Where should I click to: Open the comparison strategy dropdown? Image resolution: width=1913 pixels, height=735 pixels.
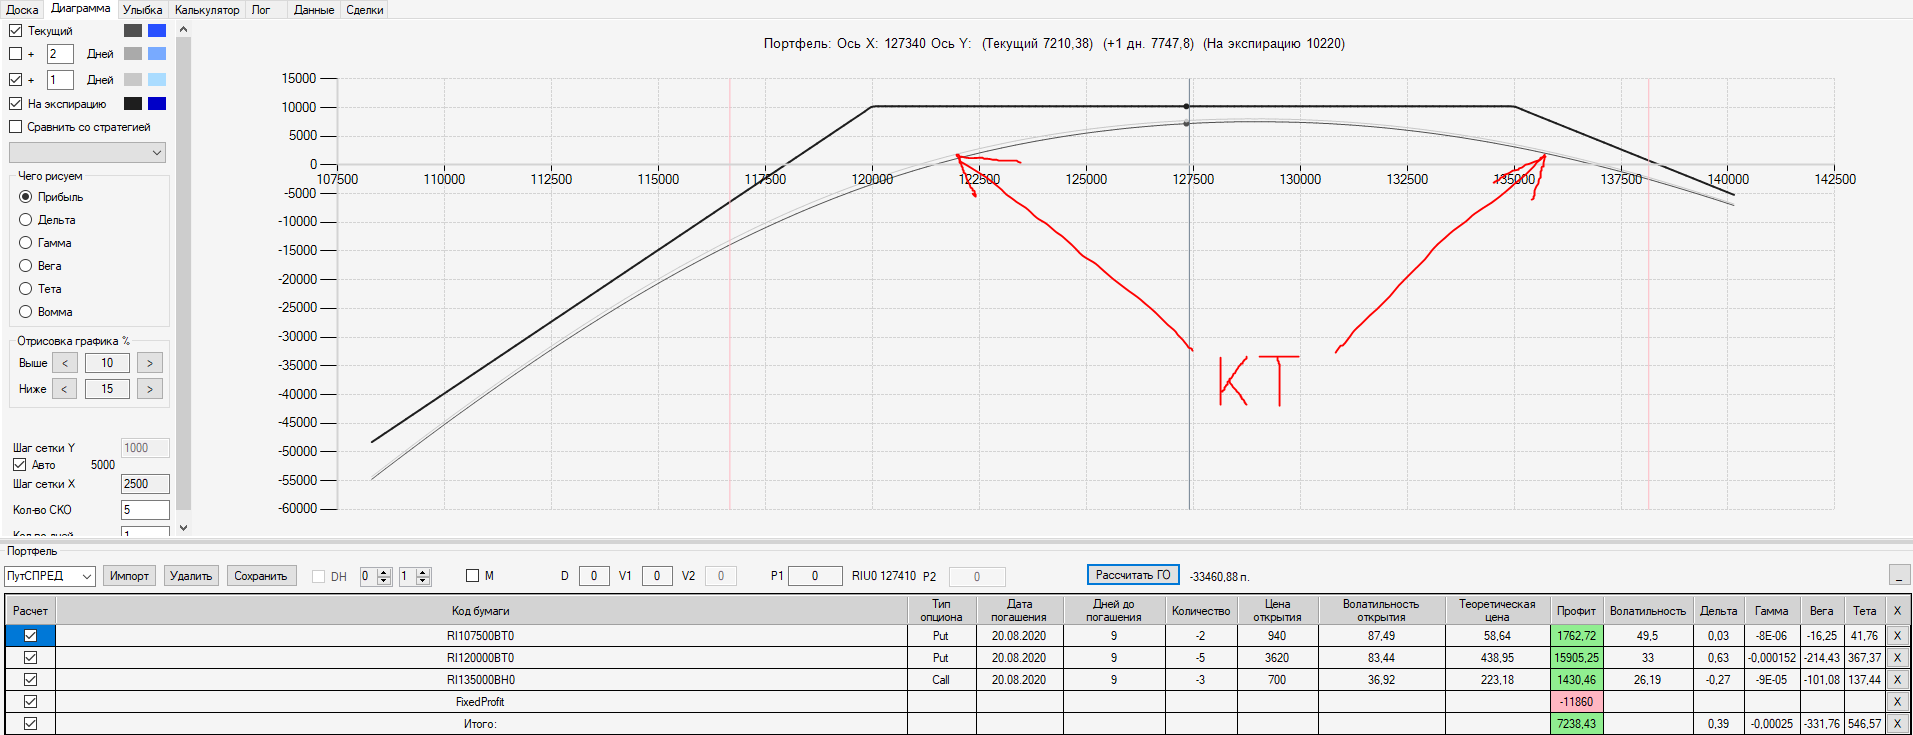tap(87, 153)
